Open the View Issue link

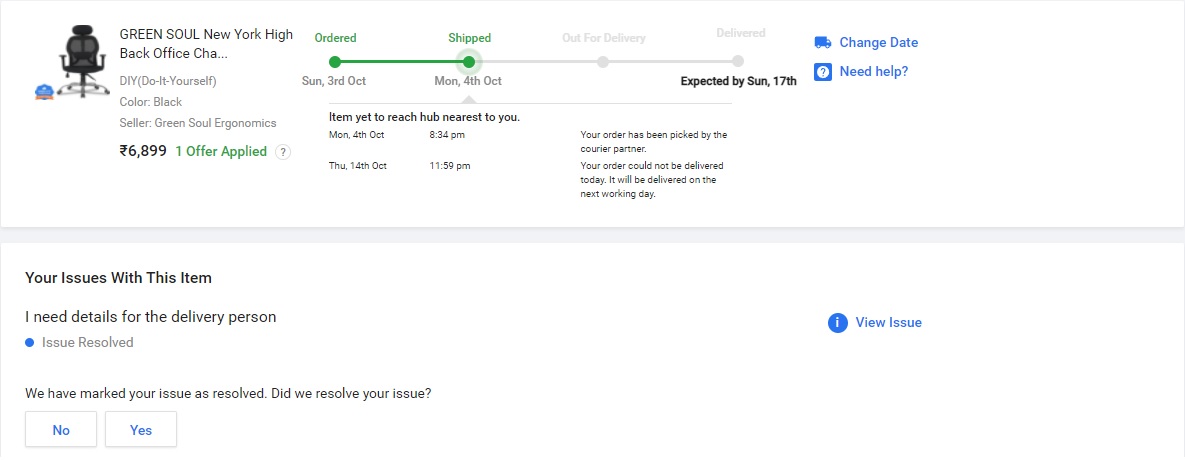pos(888,323)
